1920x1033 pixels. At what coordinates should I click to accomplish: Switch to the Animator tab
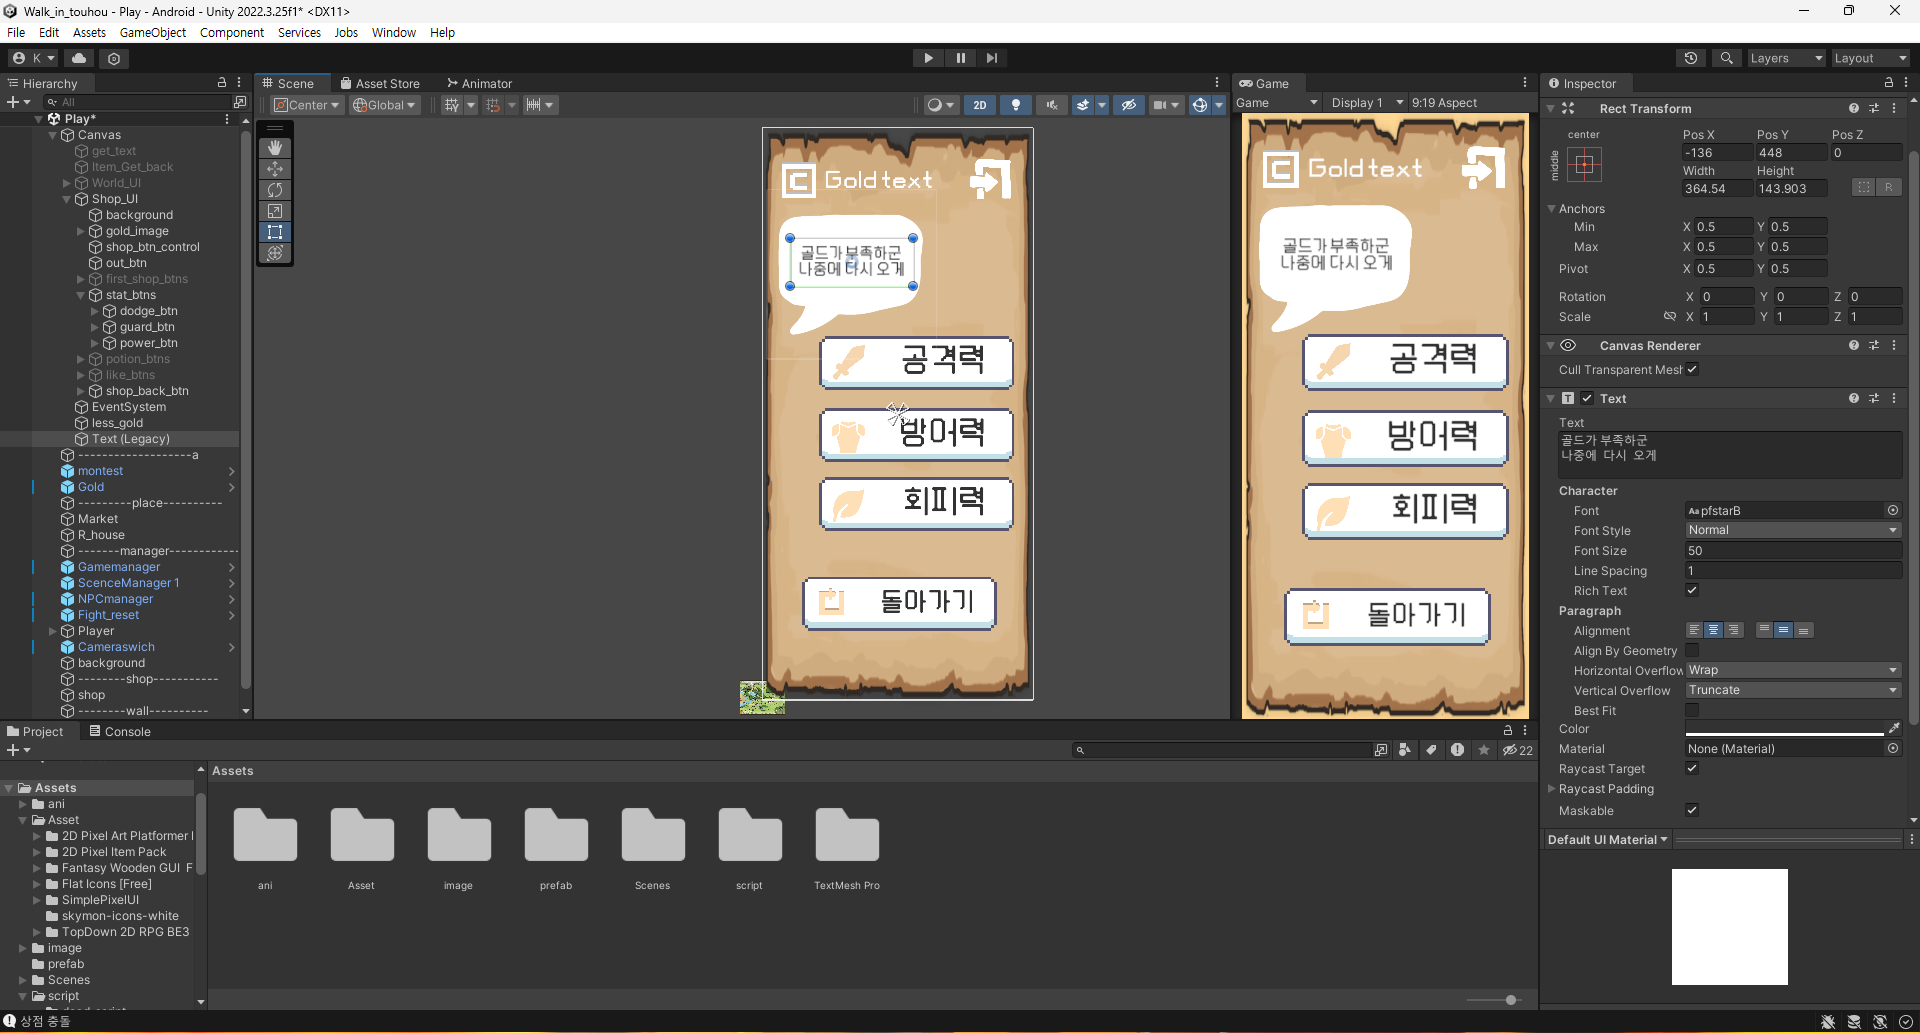tap(480, 83)
